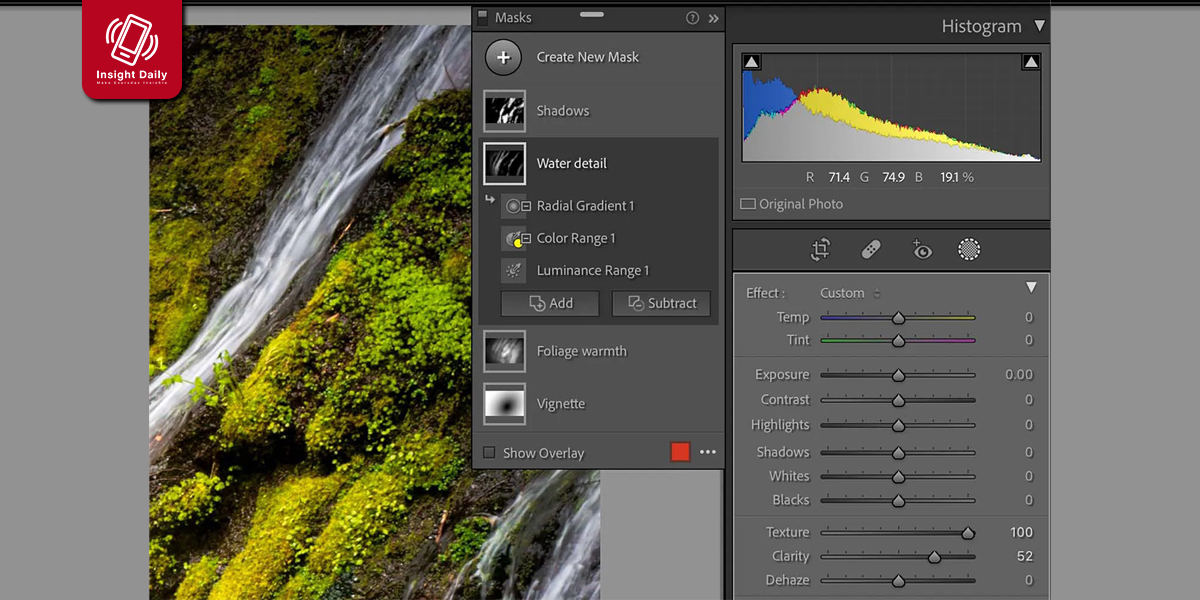The height and width of the screenshot is (600, 1200).
Task: Click the Subtract button
Action: click(661, 303)
